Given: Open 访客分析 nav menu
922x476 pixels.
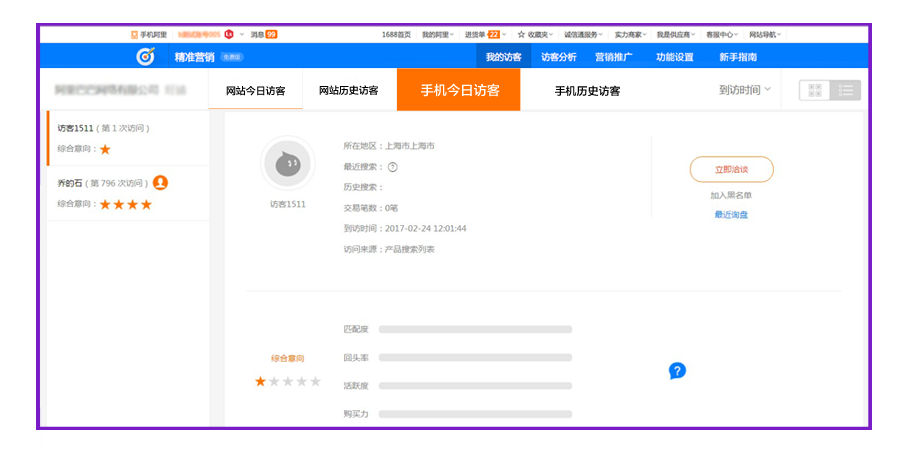Looking at the screenshot, I should 559,57.
